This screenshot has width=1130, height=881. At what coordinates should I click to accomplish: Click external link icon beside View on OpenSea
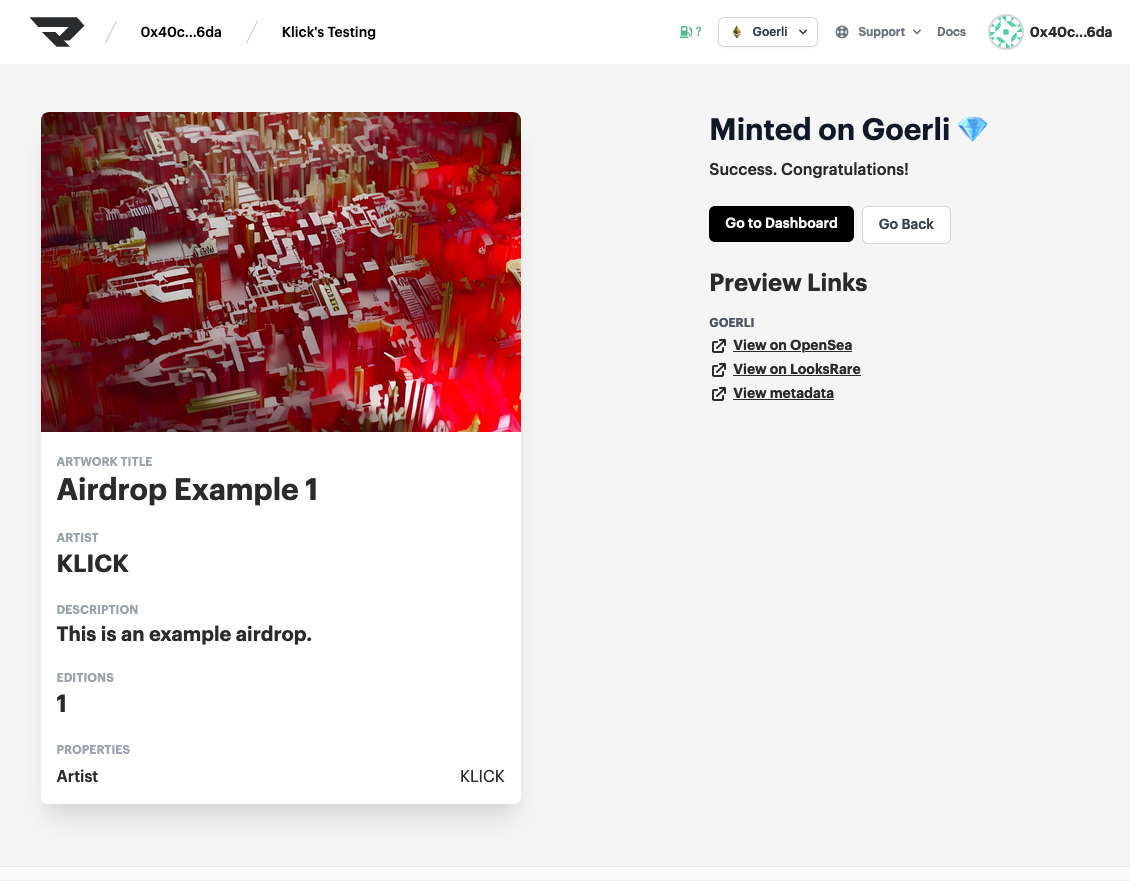tap(719, 346)
